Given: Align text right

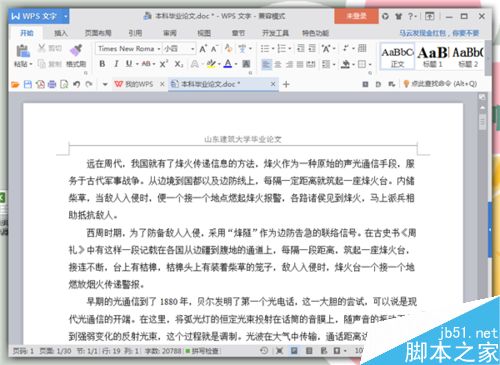Looking at the screenshot, I should click(x=289, y=64).
